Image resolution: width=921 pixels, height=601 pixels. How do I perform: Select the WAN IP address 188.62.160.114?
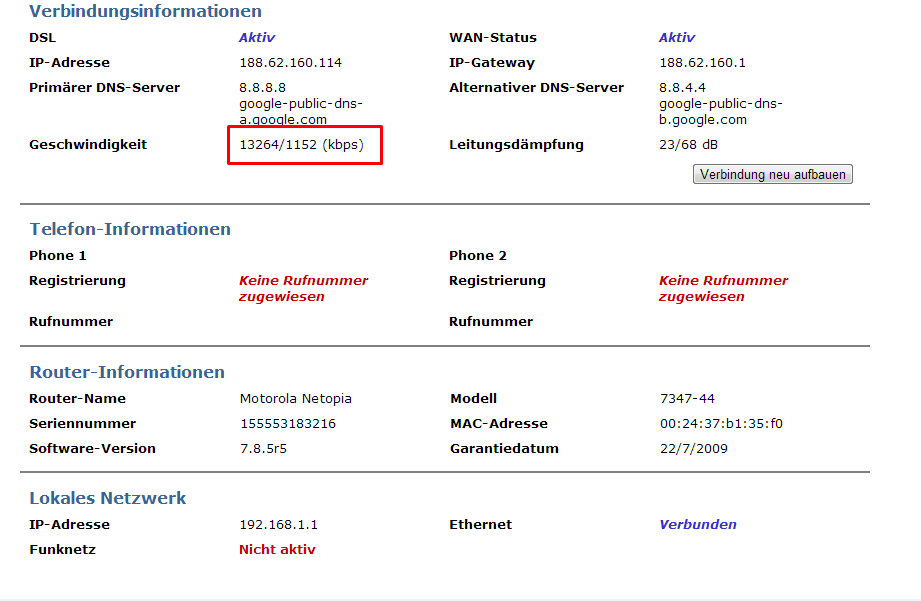coord(290,63)
